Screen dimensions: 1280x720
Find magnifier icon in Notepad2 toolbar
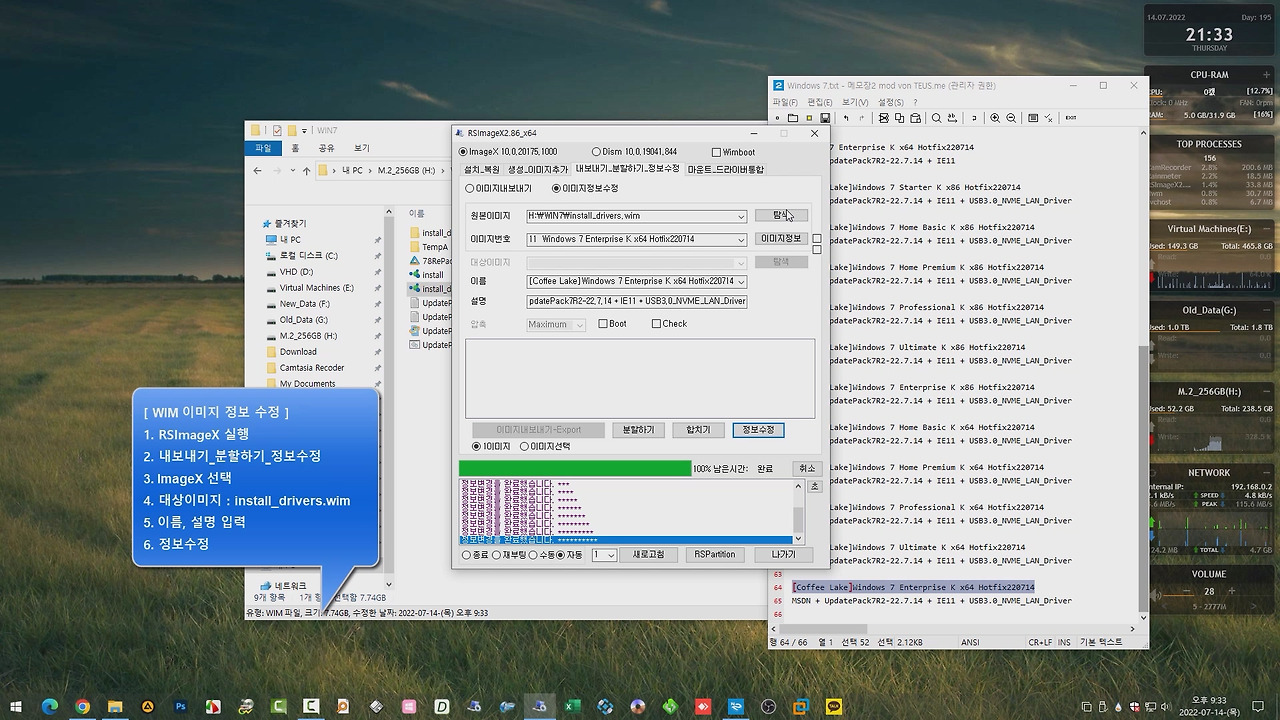937,118
